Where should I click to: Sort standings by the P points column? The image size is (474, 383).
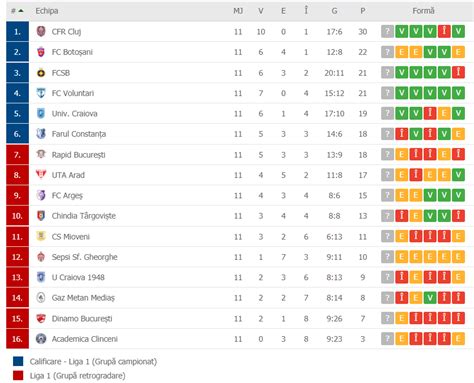pyautogui.click(x=363, y=11)
